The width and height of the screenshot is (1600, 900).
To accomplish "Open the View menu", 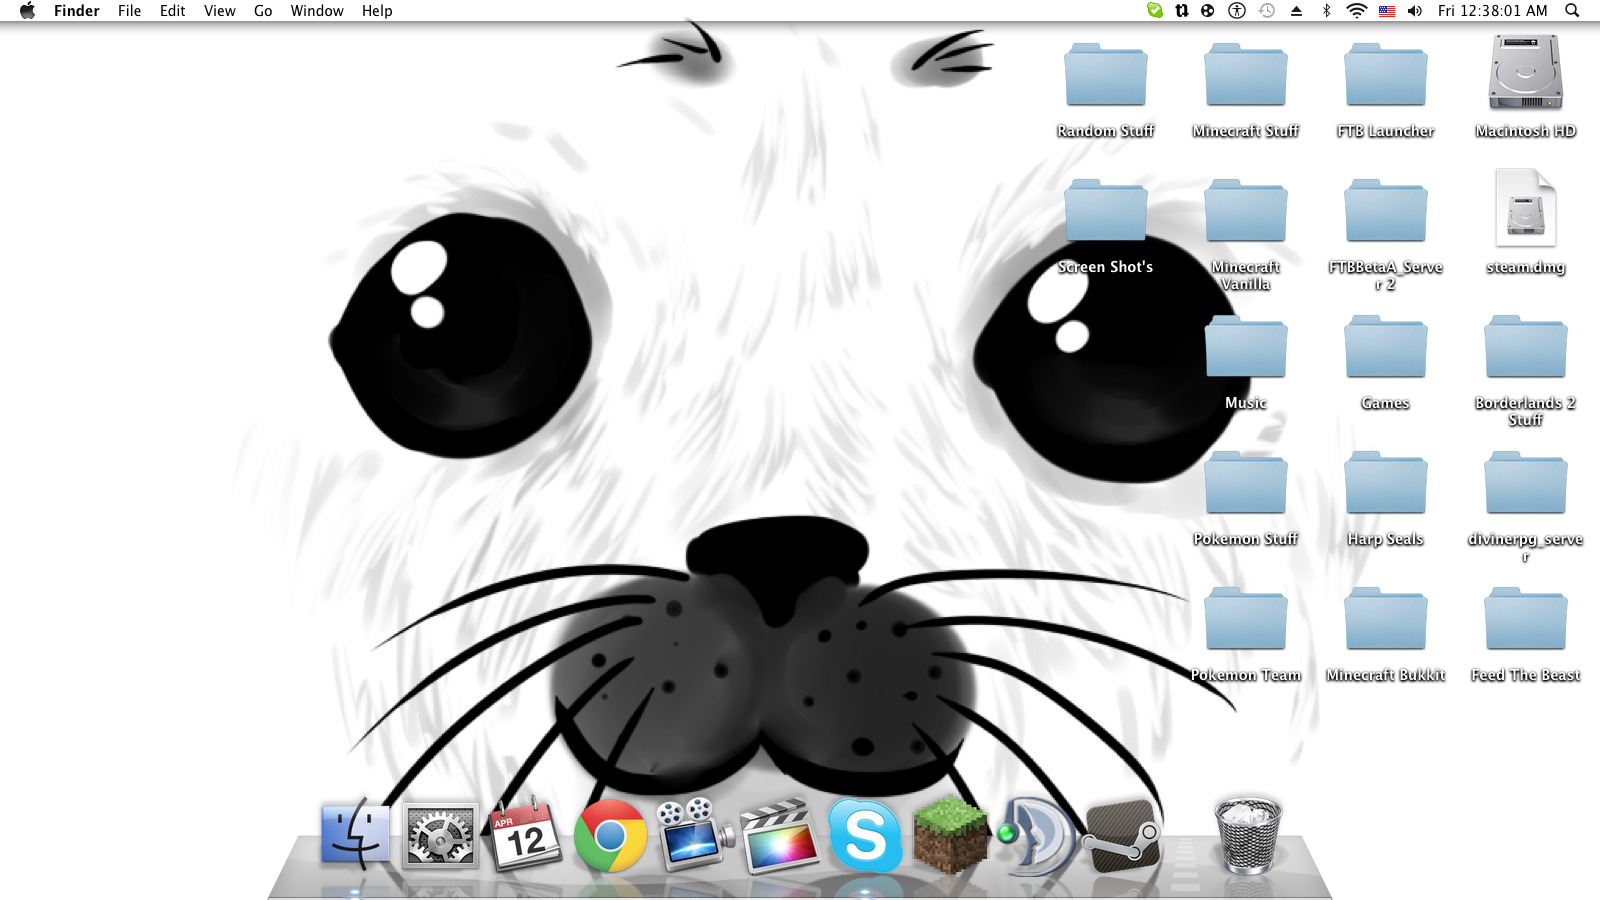I will (220, 11).
